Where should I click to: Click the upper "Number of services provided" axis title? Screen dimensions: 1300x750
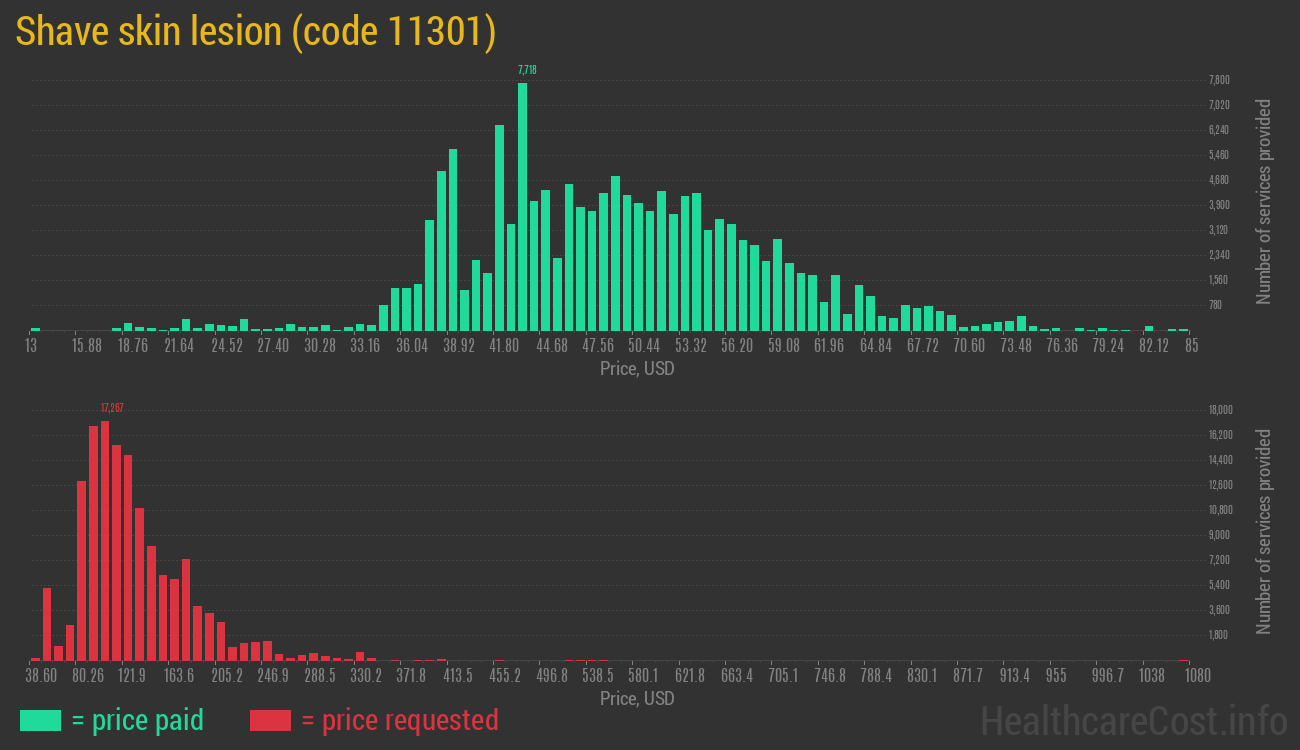pos(1263,201)
